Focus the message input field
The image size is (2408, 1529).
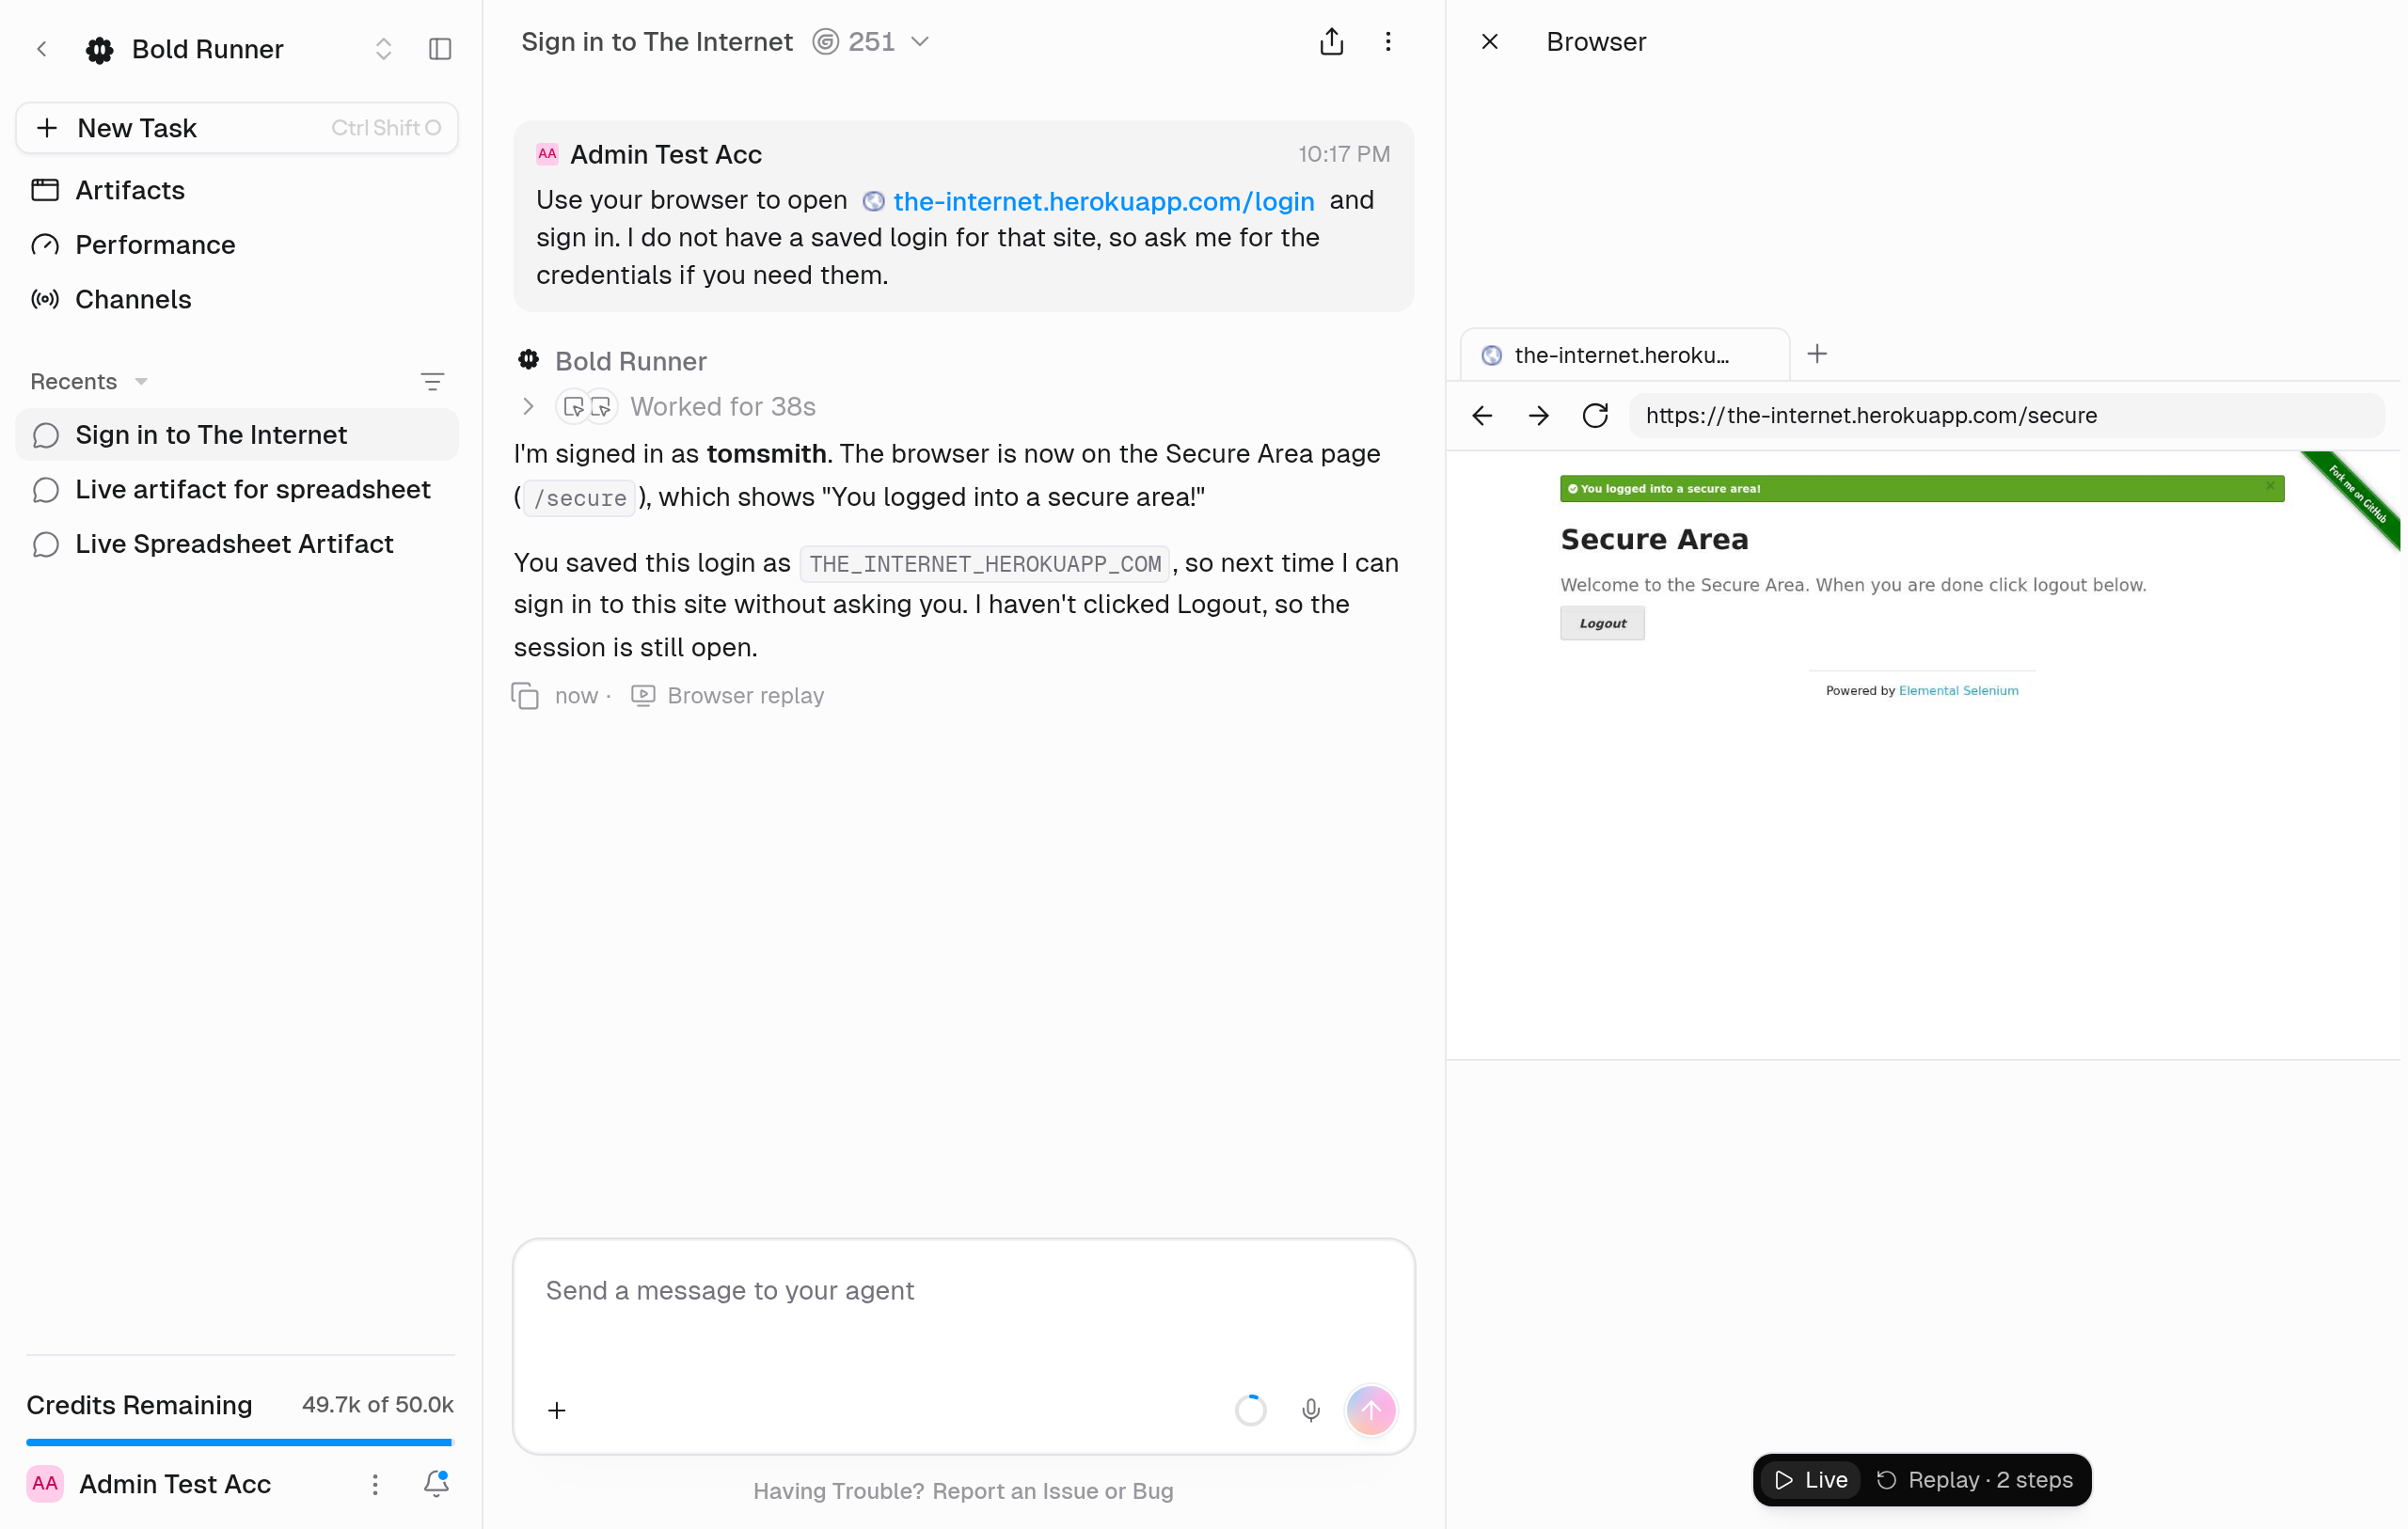pyautogui.click(x=963, y=1290)
